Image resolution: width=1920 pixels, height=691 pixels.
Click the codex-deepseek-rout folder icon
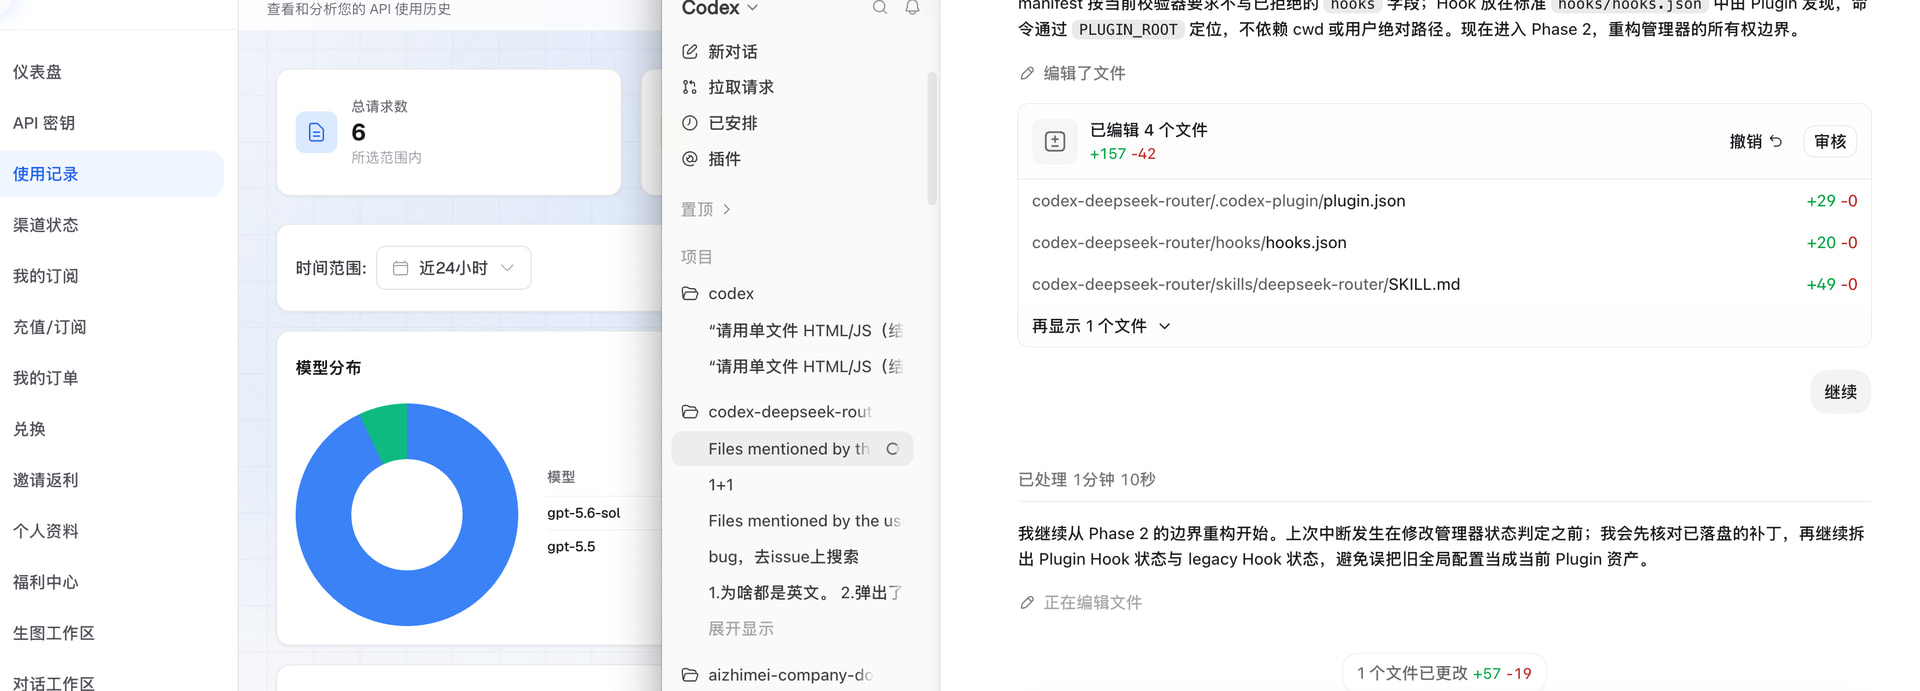pyautogui.click(x=689, y=411)
